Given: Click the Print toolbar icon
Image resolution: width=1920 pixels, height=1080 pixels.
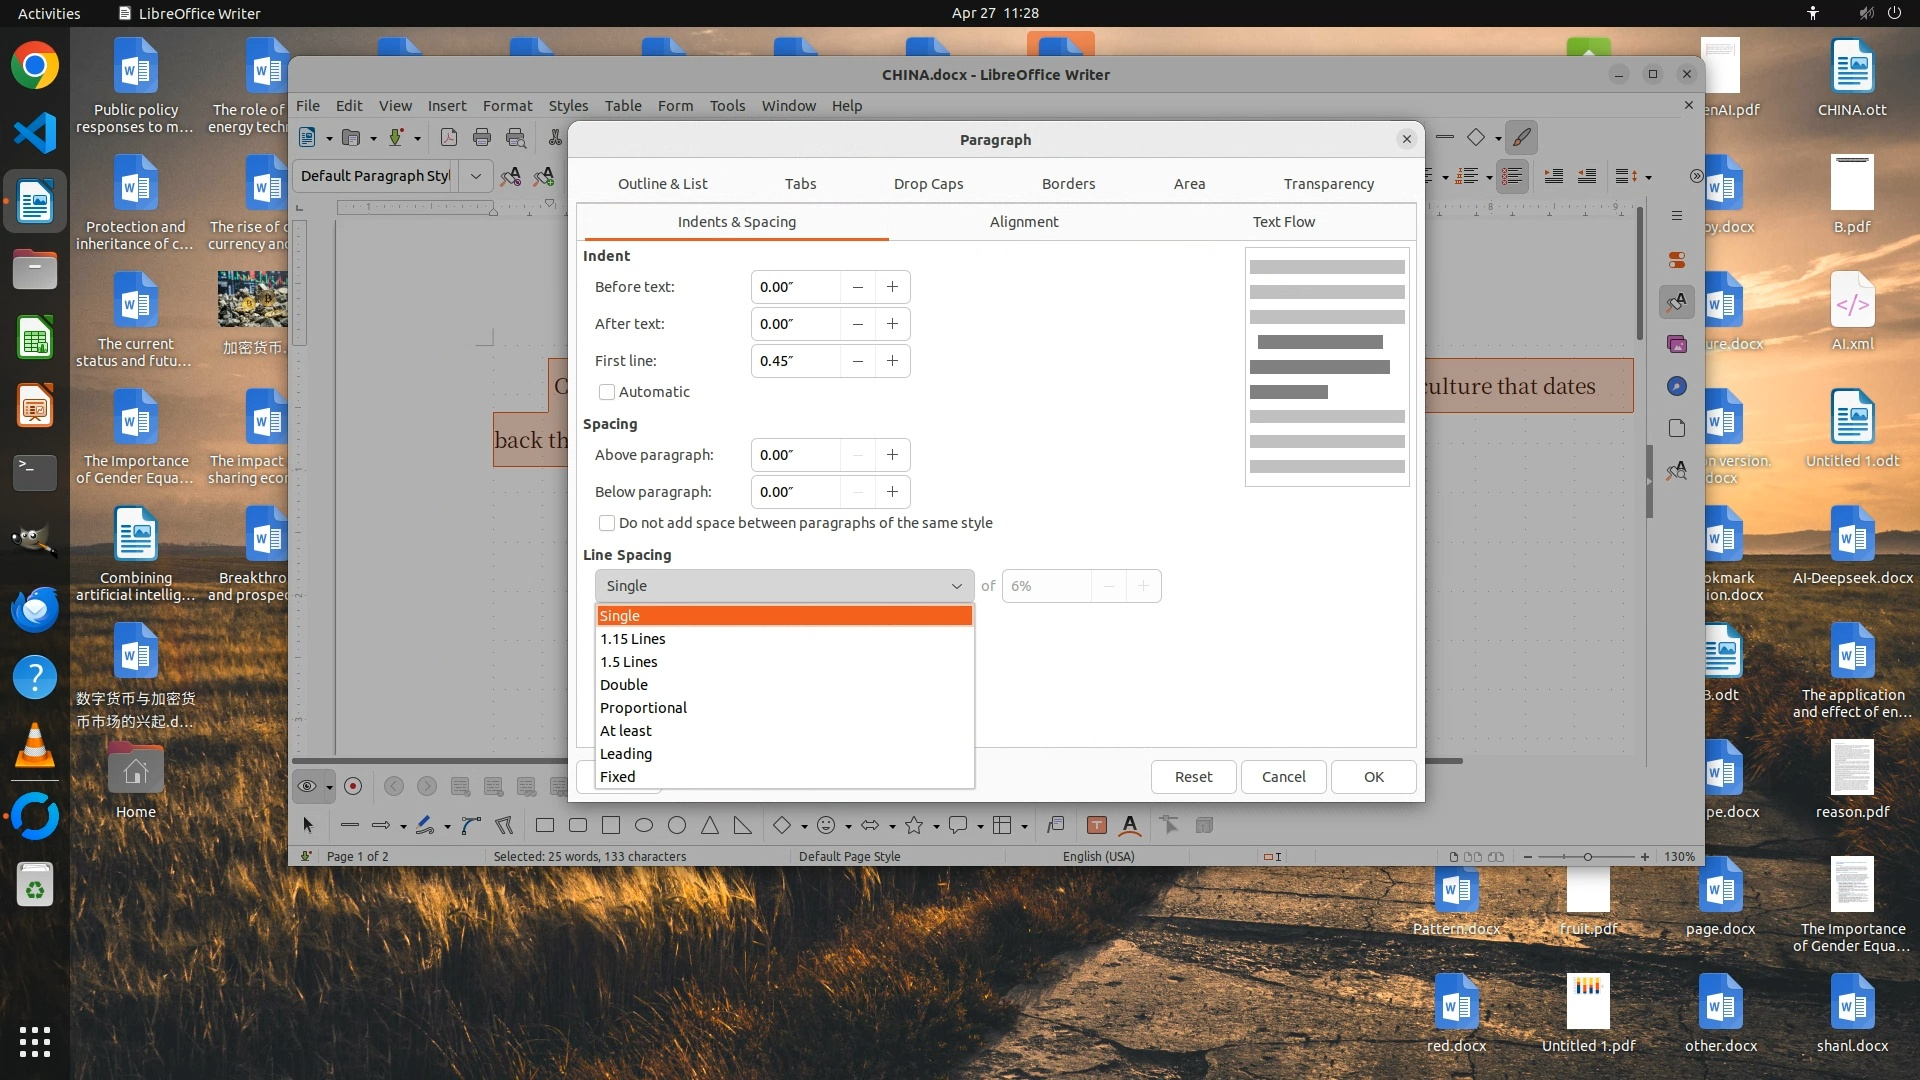Looking at the screenshot, I should [482, 138].
